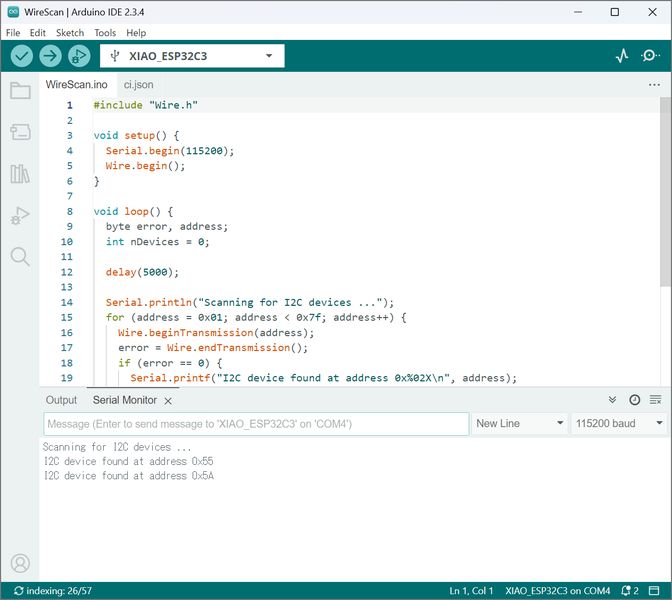Image resolution: width=672 pixels, height=600 pixels.
Task: Open the Sketchbook folder sidebar icon
Action: (x=20, y=90)
